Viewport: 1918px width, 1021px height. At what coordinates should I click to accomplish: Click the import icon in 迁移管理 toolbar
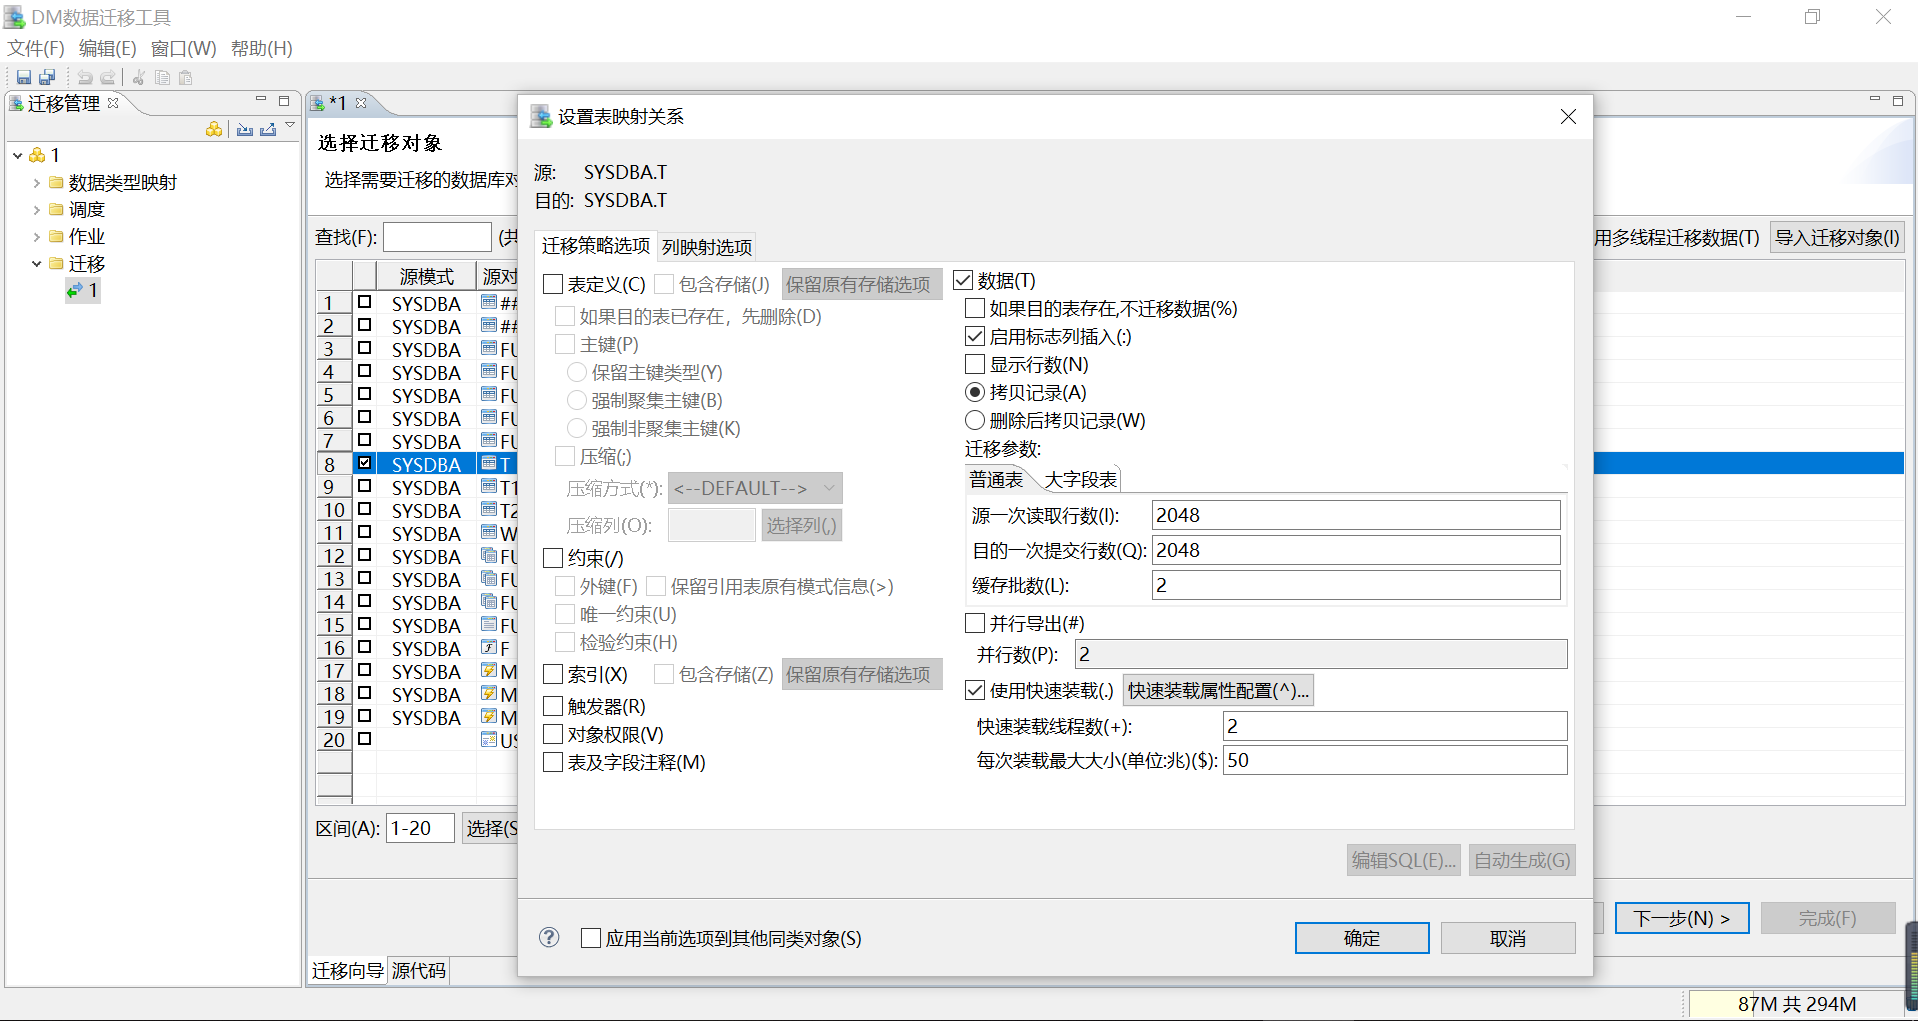(x=245, y=129)
